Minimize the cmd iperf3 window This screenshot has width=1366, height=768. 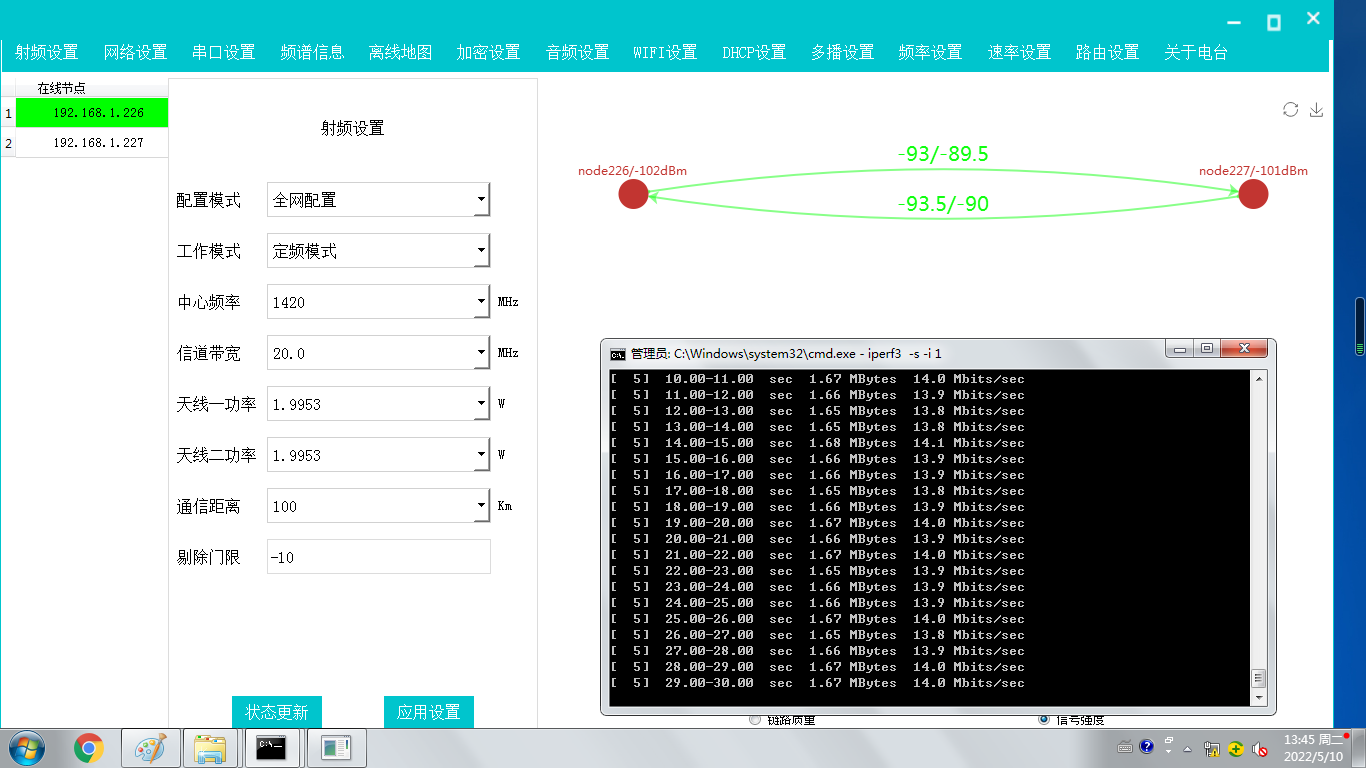pyautogui.click(x=1181, y=349)
